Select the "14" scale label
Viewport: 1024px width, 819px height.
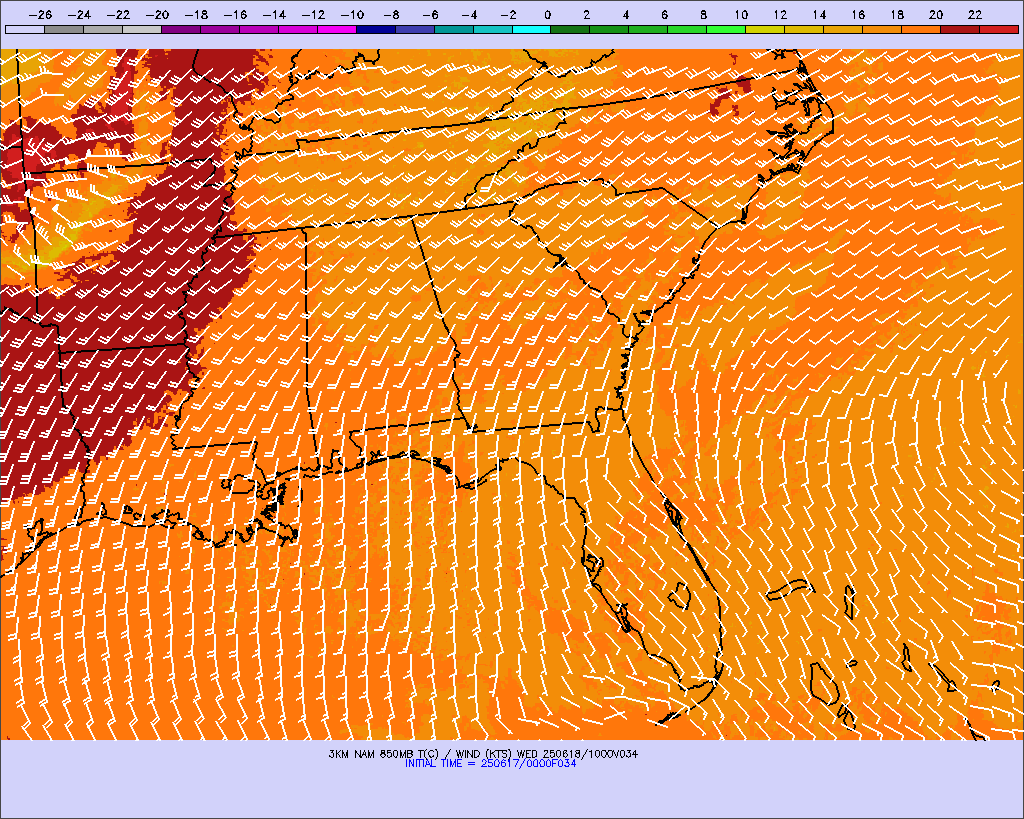pyautogui.click(x=819, y=14)
